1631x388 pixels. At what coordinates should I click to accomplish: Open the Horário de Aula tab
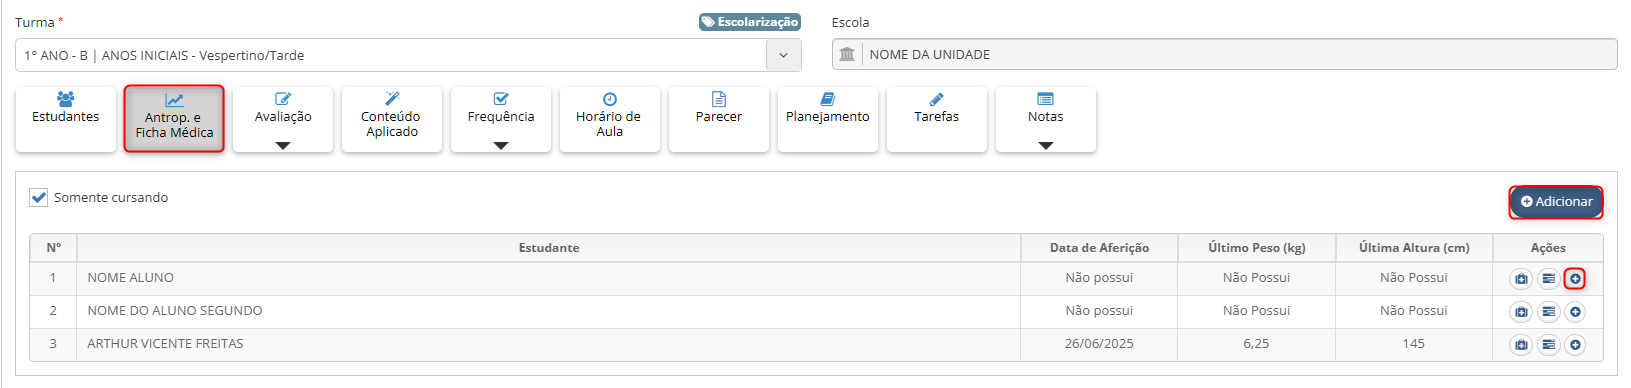[610, 119]
